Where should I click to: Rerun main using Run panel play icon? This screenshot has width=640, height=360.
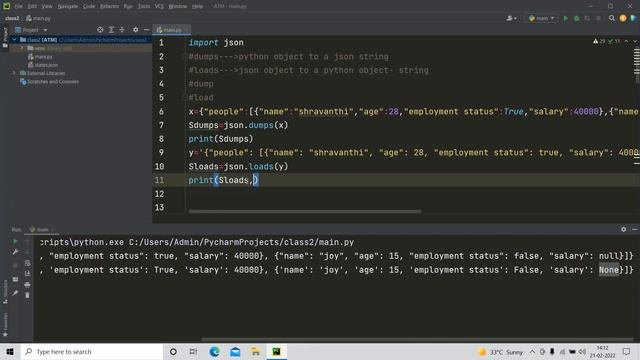tap(15, 241)
